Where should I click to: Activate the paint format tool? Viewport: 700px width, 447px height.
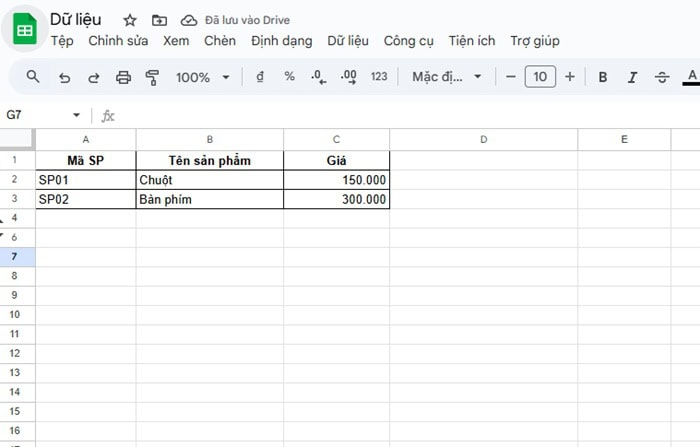click(x=152, y=78)
